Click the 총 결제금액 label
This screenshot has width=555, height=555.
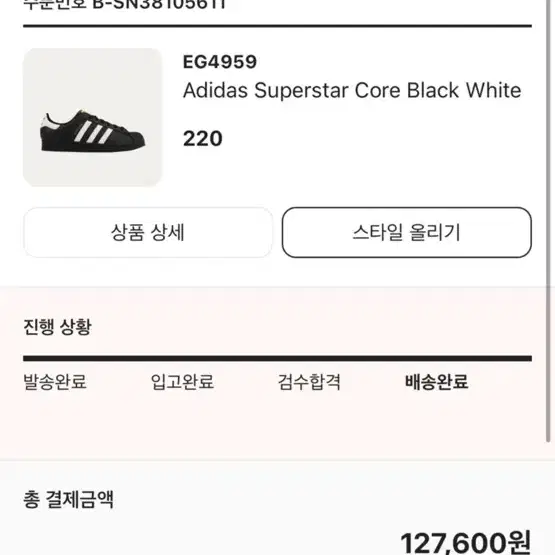tap(68, 500)
